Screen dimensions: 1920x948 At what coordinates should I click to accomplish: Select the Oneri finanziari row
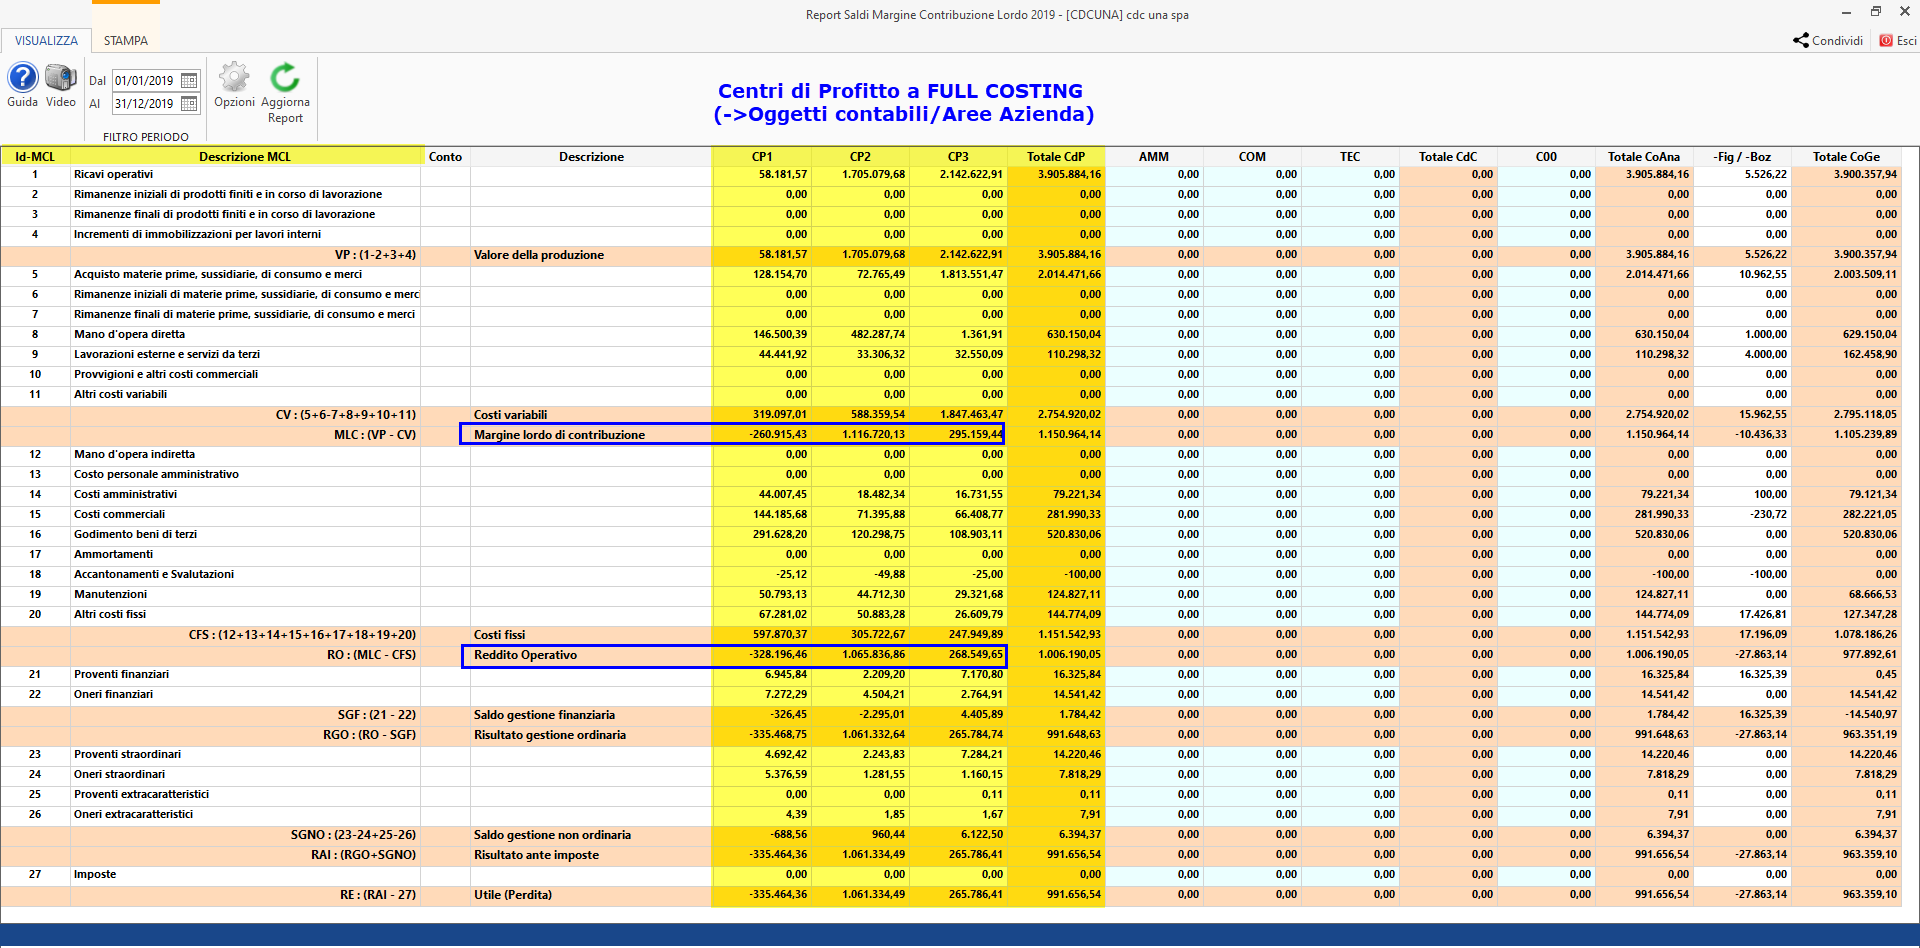(x=950, y=695)
